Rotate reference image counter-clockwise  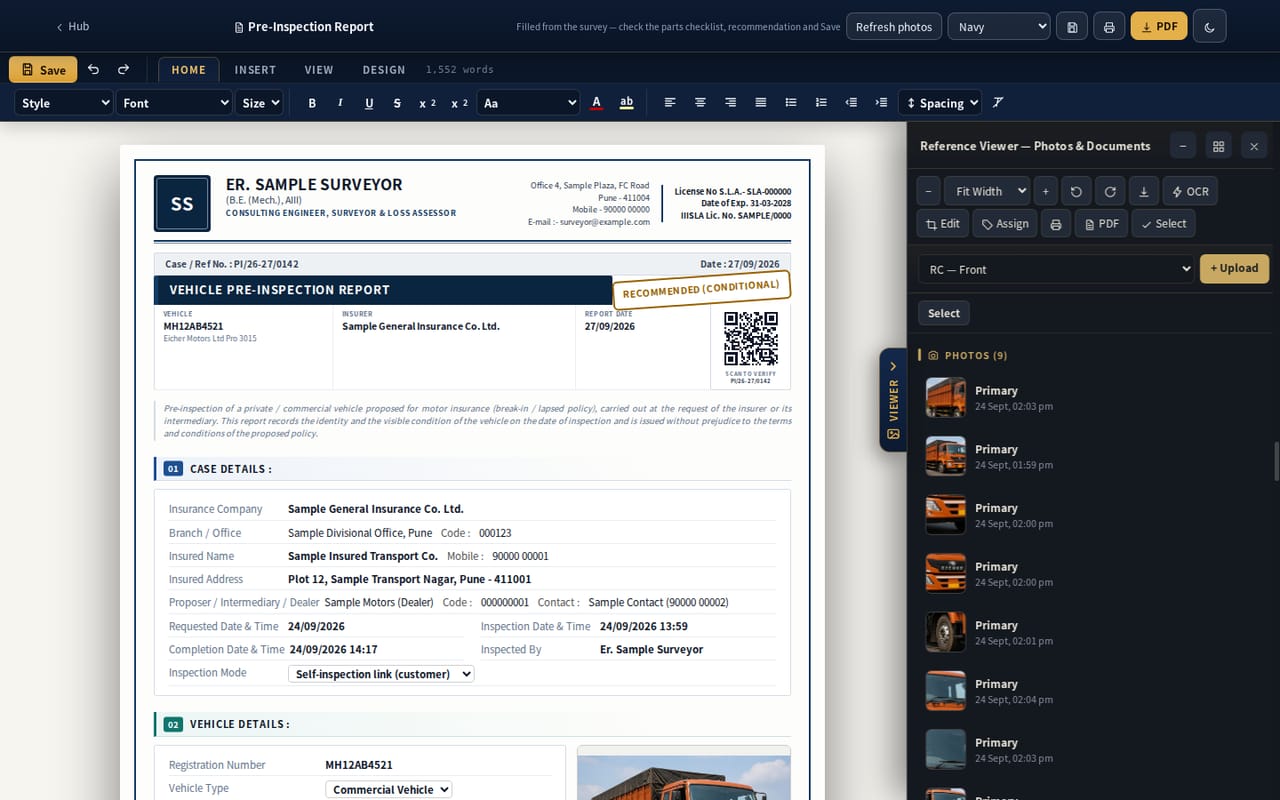coord(1076,191)
